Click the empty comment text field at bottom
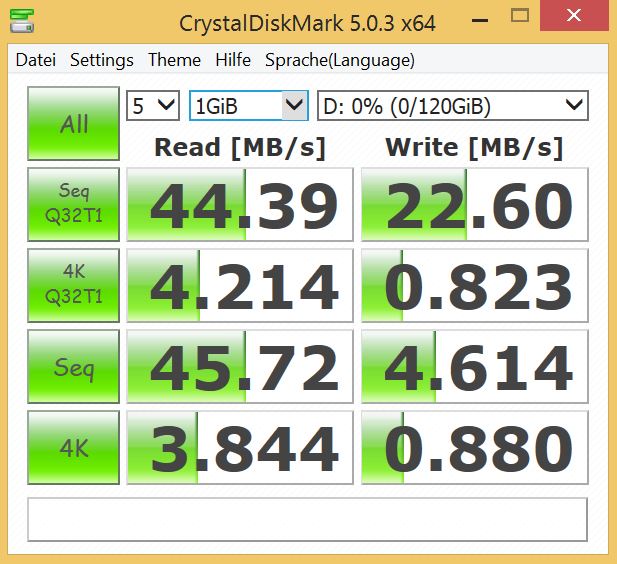The width and height of the screenshot is (617, 564). click(307, 518)
